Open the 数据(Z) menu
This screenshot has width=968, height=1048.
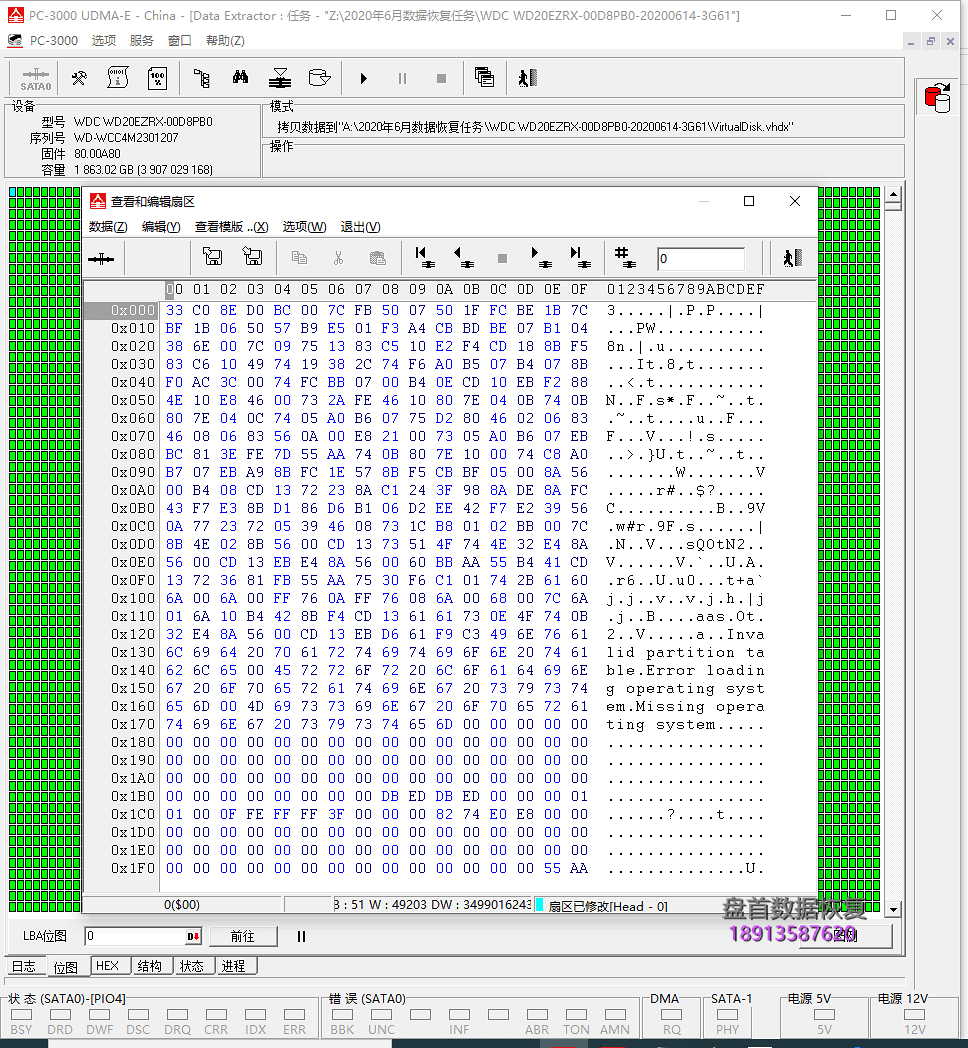(x=108, y=227)
